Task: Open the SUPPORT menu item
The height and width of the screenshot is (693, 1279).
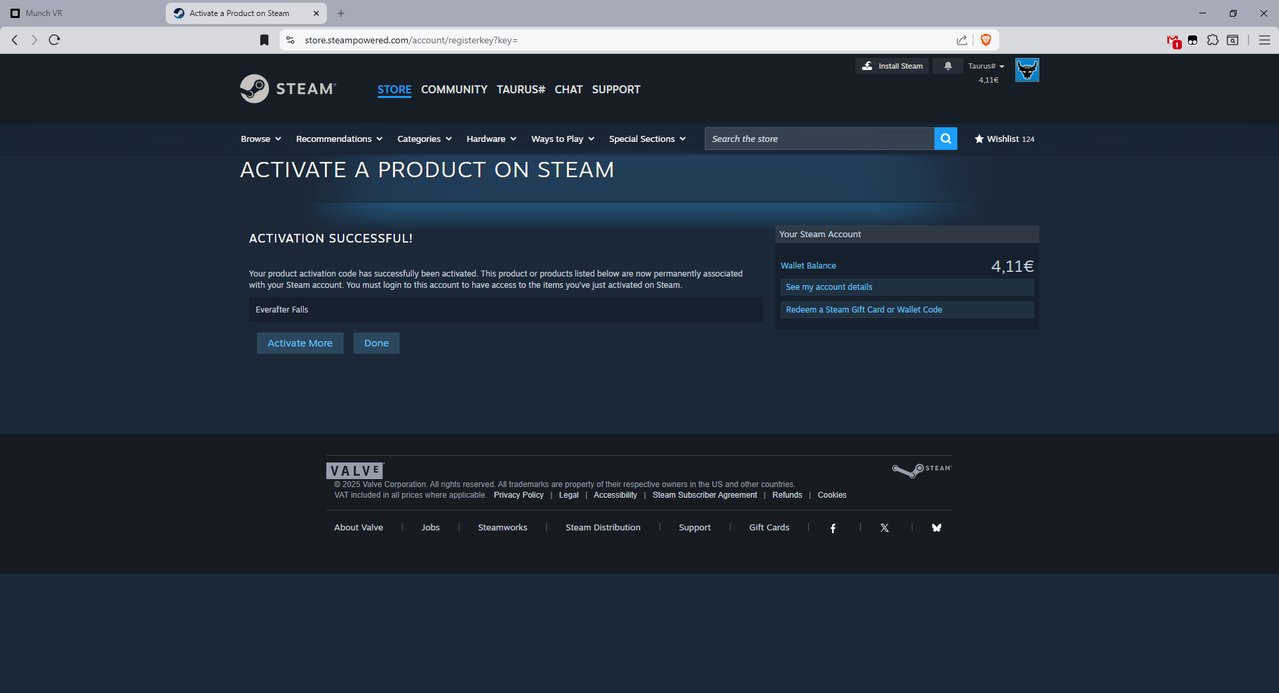Action: [616, 89]
